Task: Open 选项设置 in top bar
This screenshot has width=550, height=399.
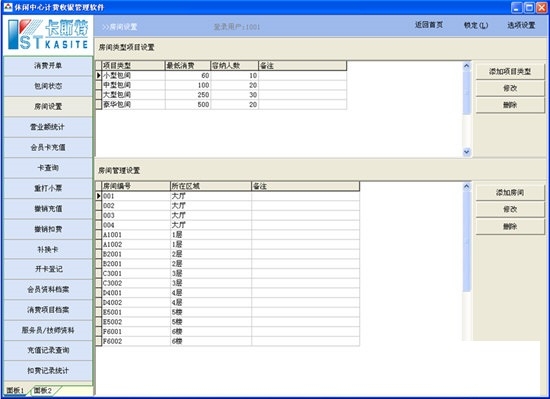Action: (x=521, y=25)
